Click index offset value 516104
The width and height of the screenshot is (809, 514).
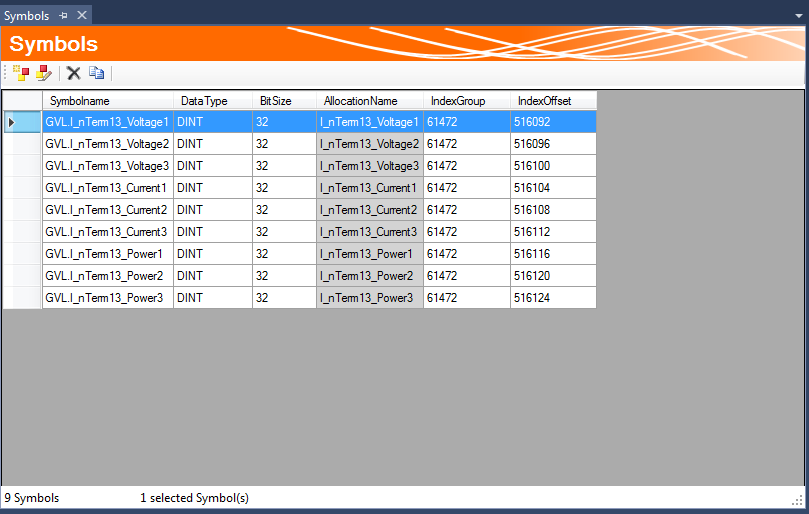554,188
